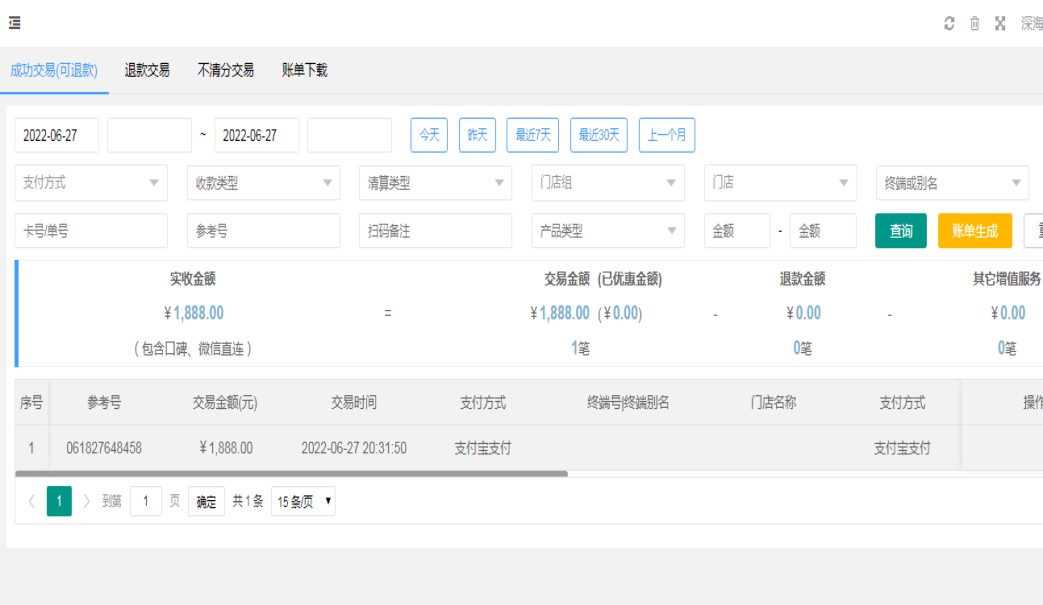Open the 清算类型 dropdown
The image size is (1043, 605).
[435, 183]
